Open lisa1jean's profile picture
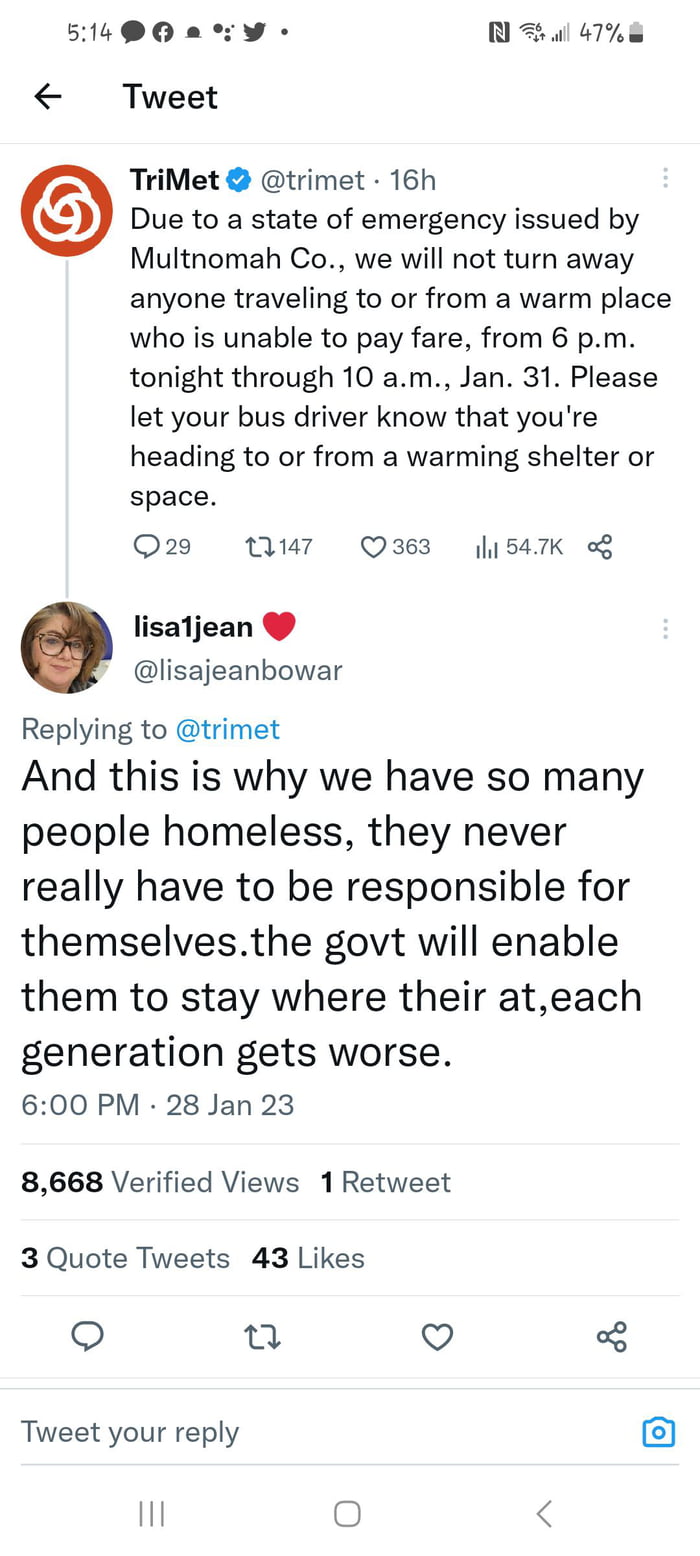Viewport: 700px width, 1556px height. pos(66,647)
